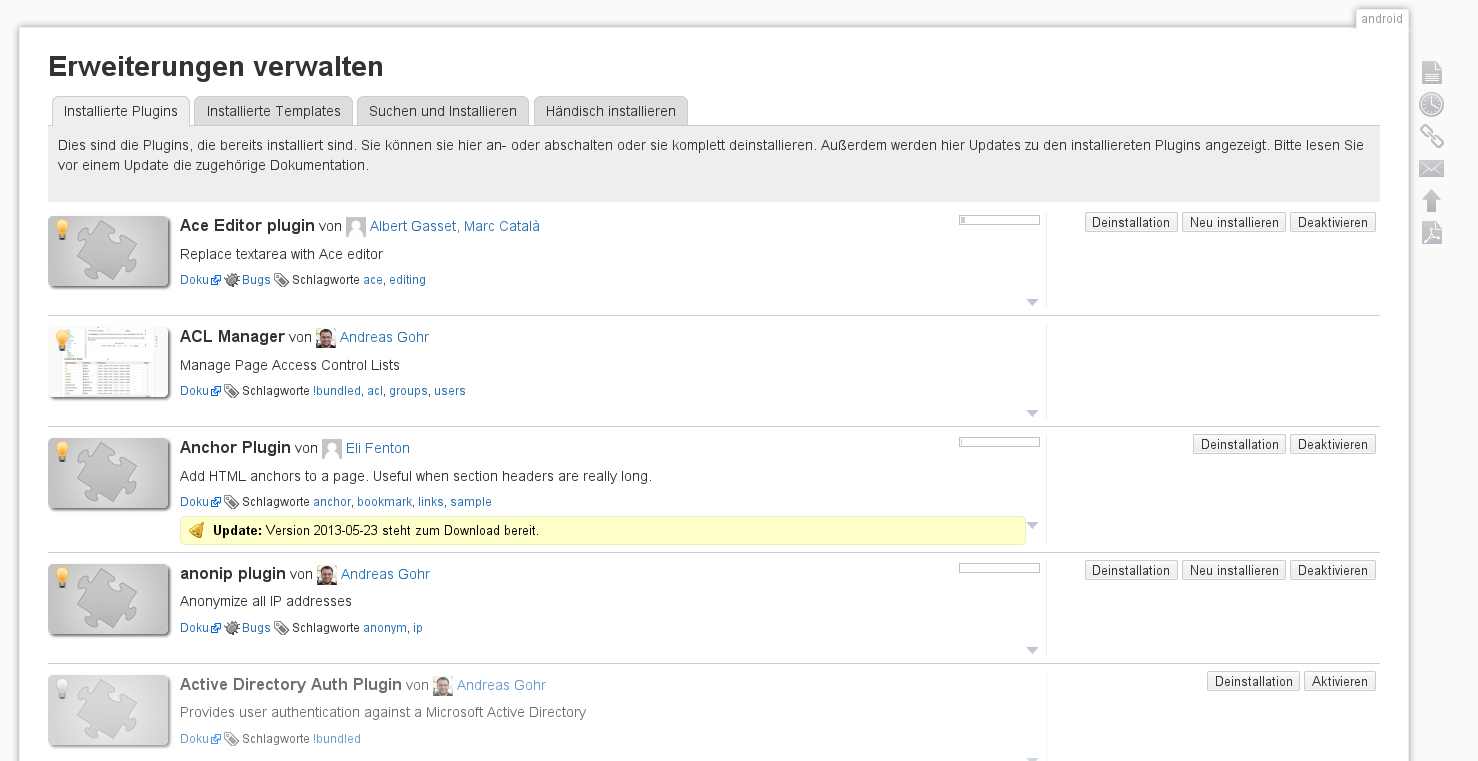Expand the Ace Editor plugin details arrow
The width and height of the screenshot is (1478, 761).
(1032, 301)
